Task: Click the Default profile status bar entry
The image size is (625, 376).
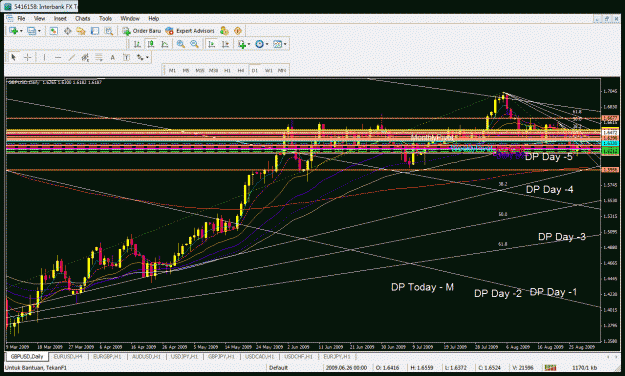Action: pyautogui.click(x=278, y=368)
